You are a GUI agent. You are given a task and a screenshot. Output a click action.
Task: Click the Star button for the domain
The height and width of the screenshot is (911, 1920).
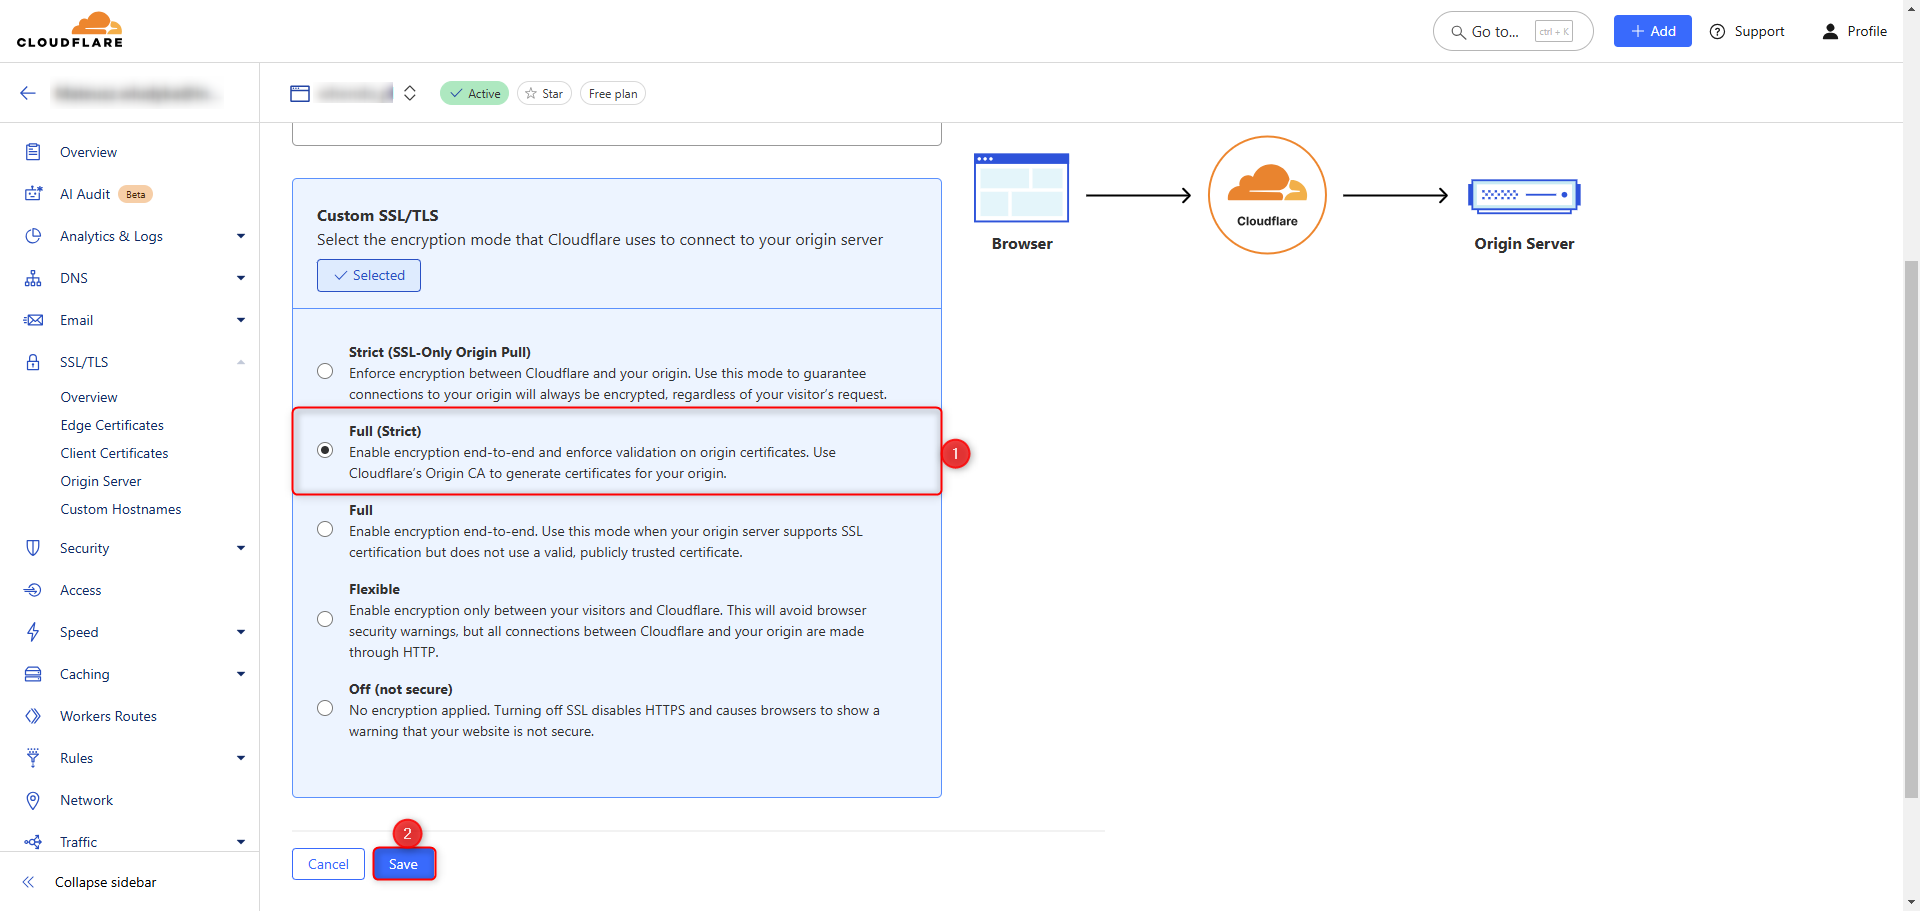click(x=544, y=93)
